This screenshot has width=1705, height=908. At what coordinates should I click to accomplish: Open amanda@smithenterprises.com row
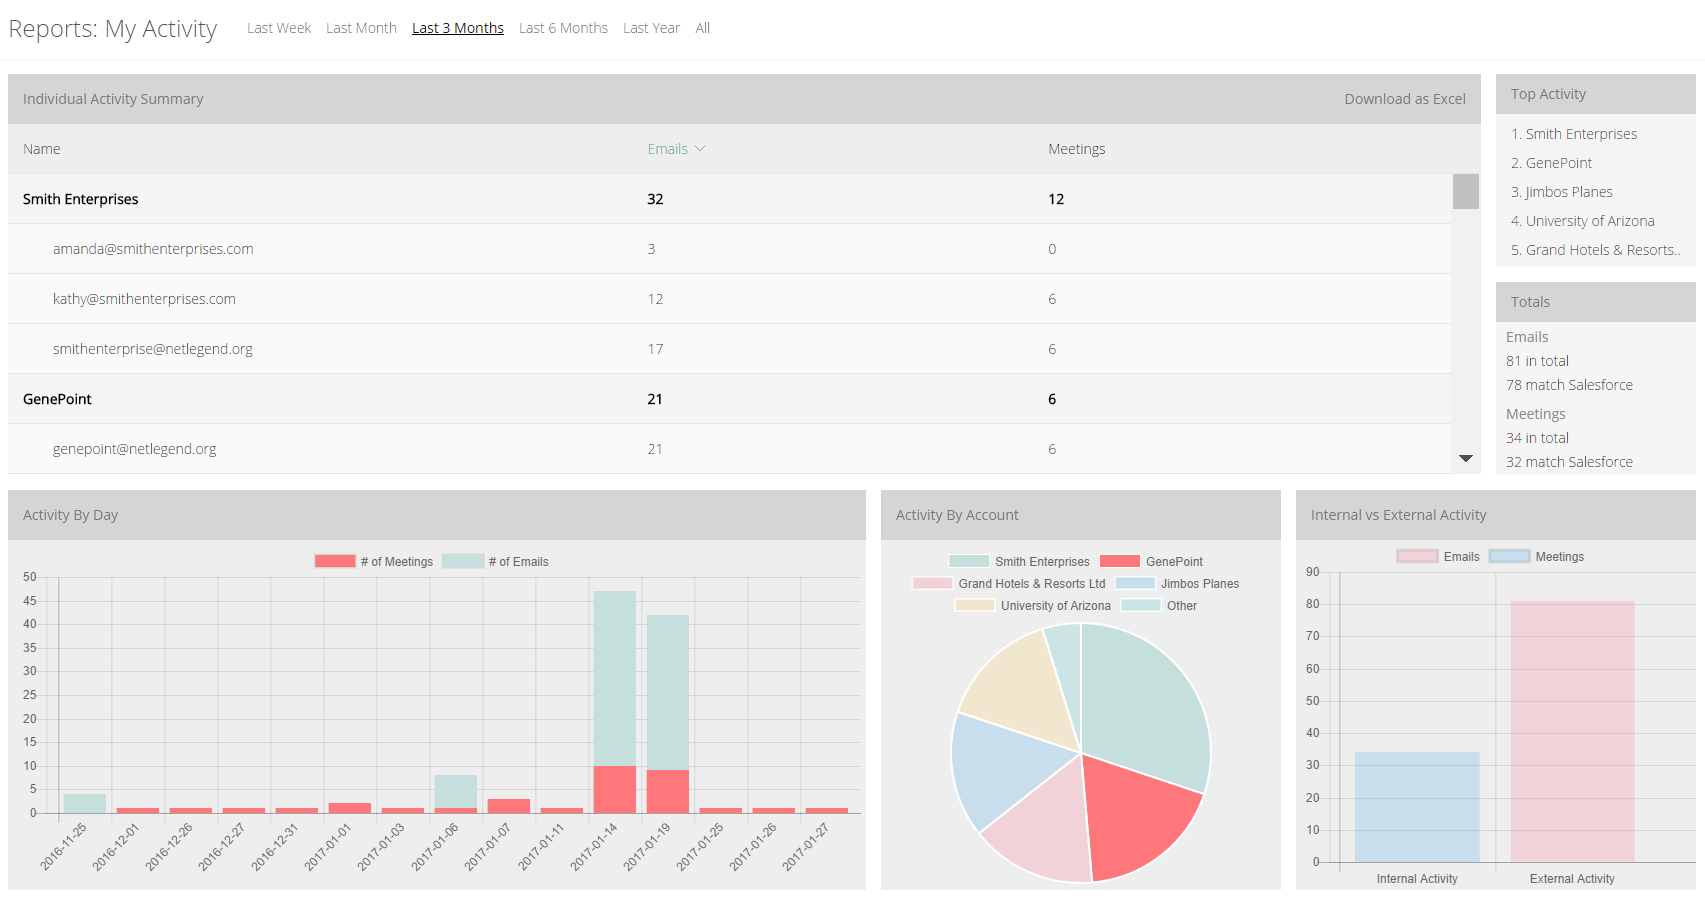coord(730,249)
